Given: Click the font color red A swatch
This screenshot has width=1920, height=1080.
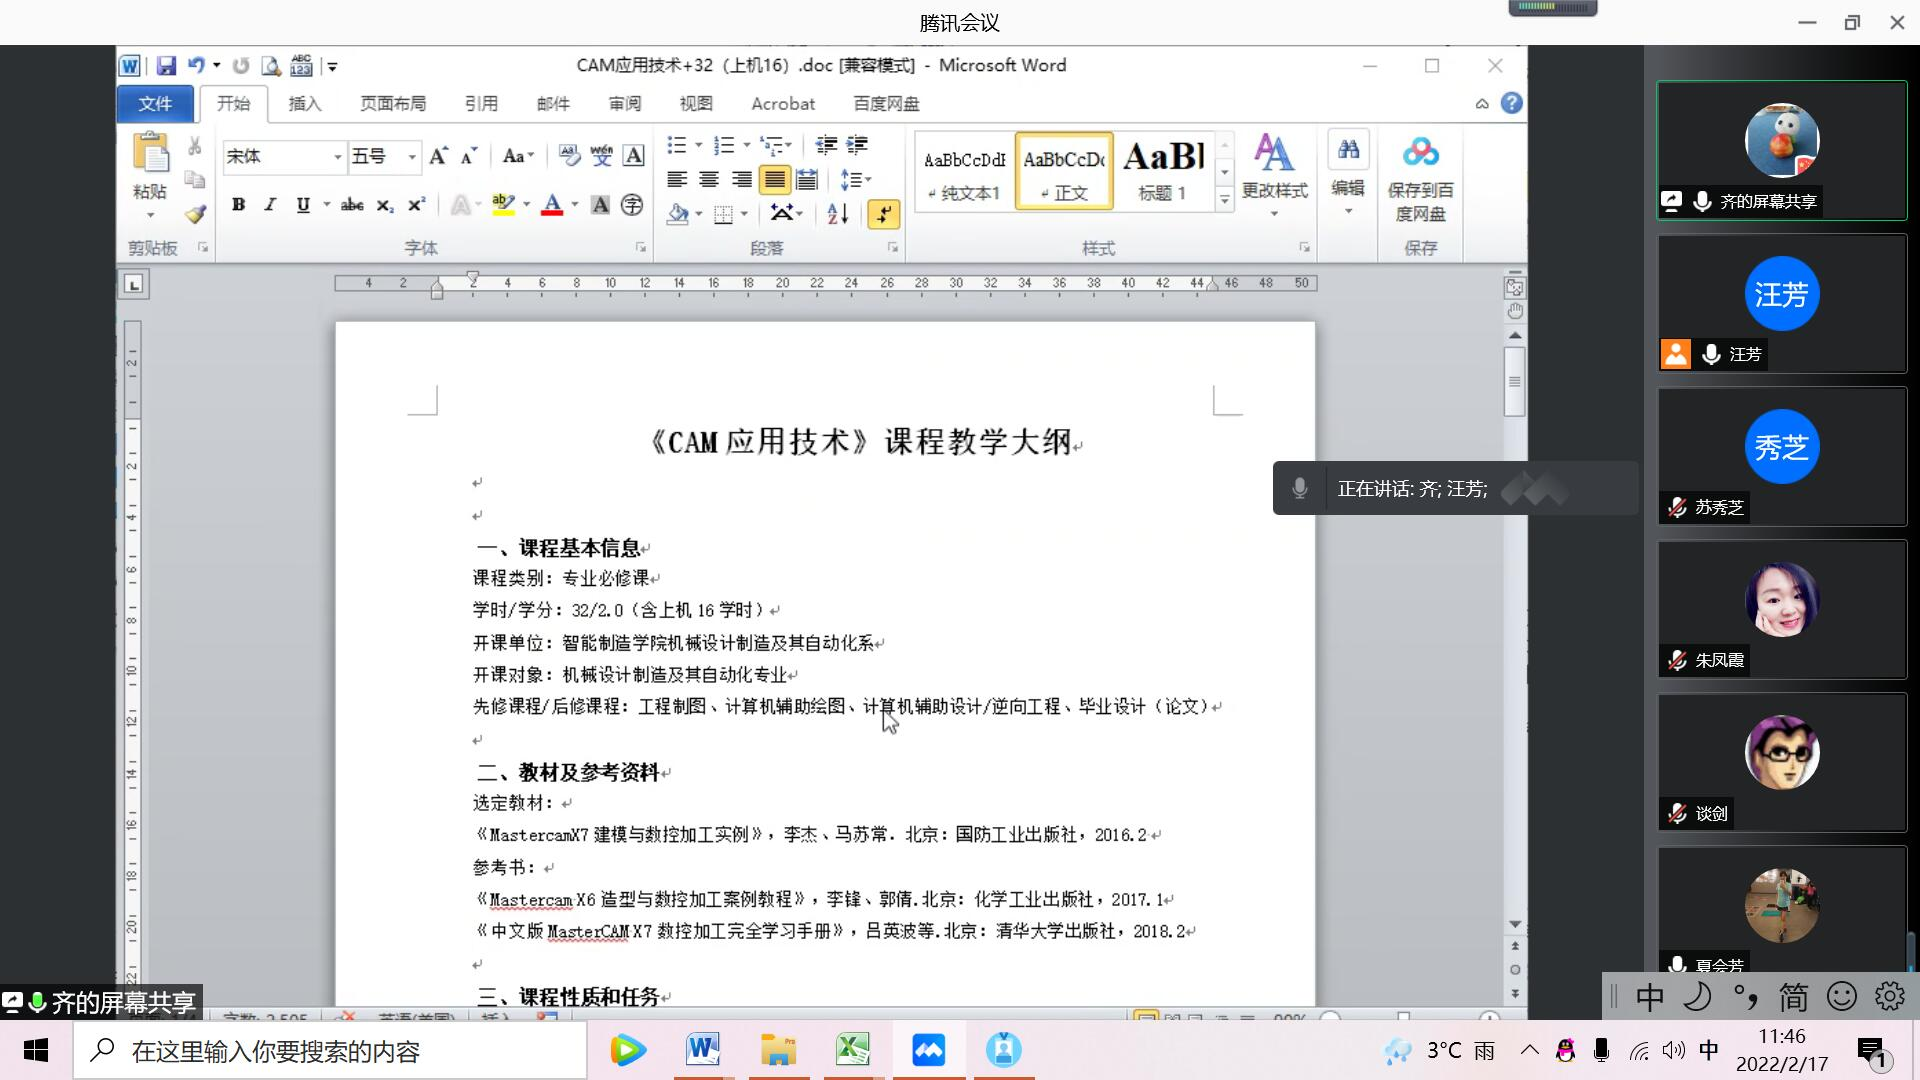Looking at the screenshot, I should click(x=552, y=205).
